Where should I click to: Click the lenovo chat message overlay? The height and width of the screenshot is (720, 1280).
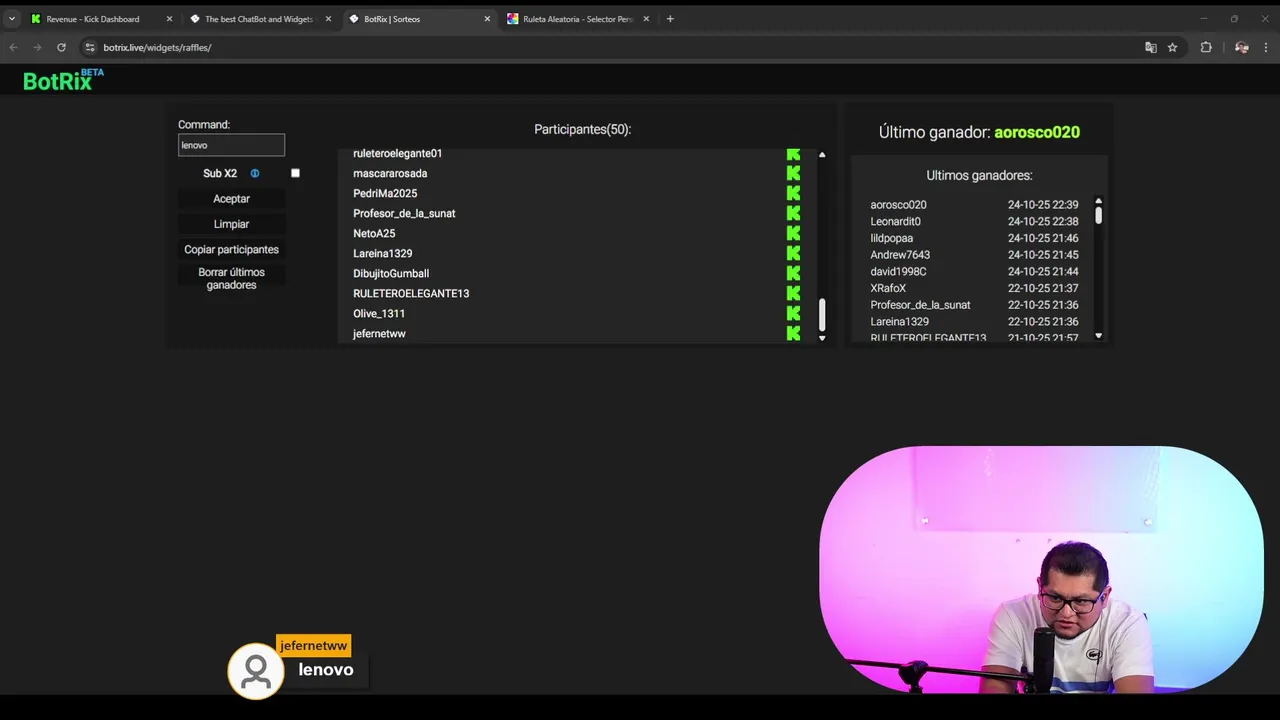[326, 670]
